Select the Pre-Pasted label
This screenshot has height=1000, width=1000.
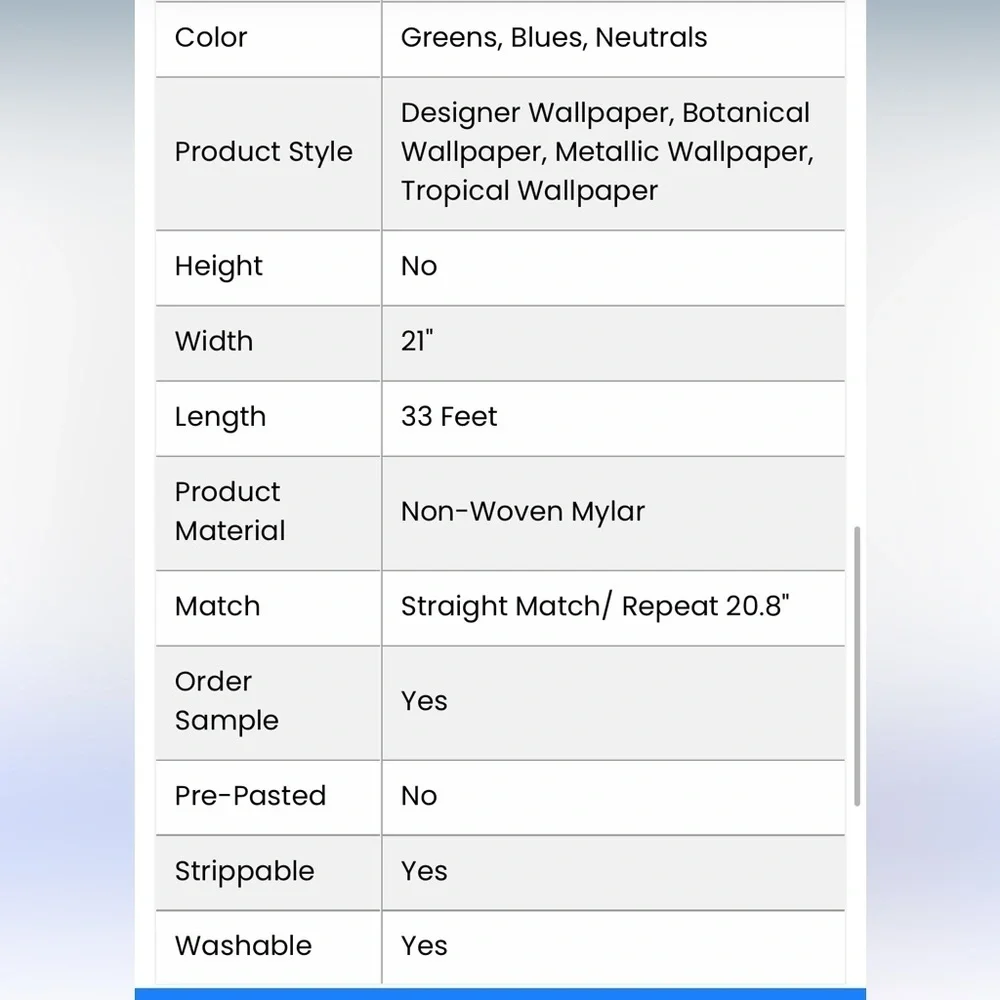click(x=251, y=796)
